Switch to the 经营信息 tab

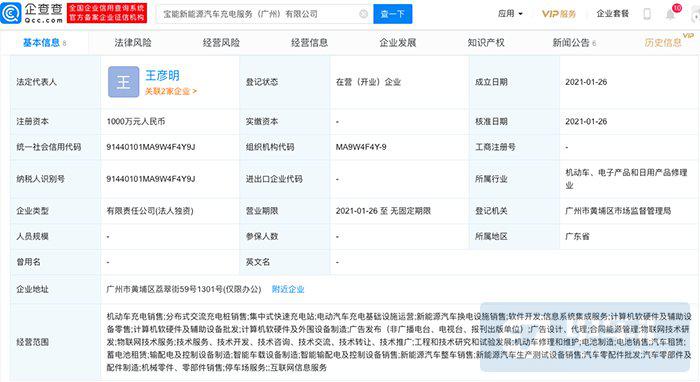click(309, 42)
